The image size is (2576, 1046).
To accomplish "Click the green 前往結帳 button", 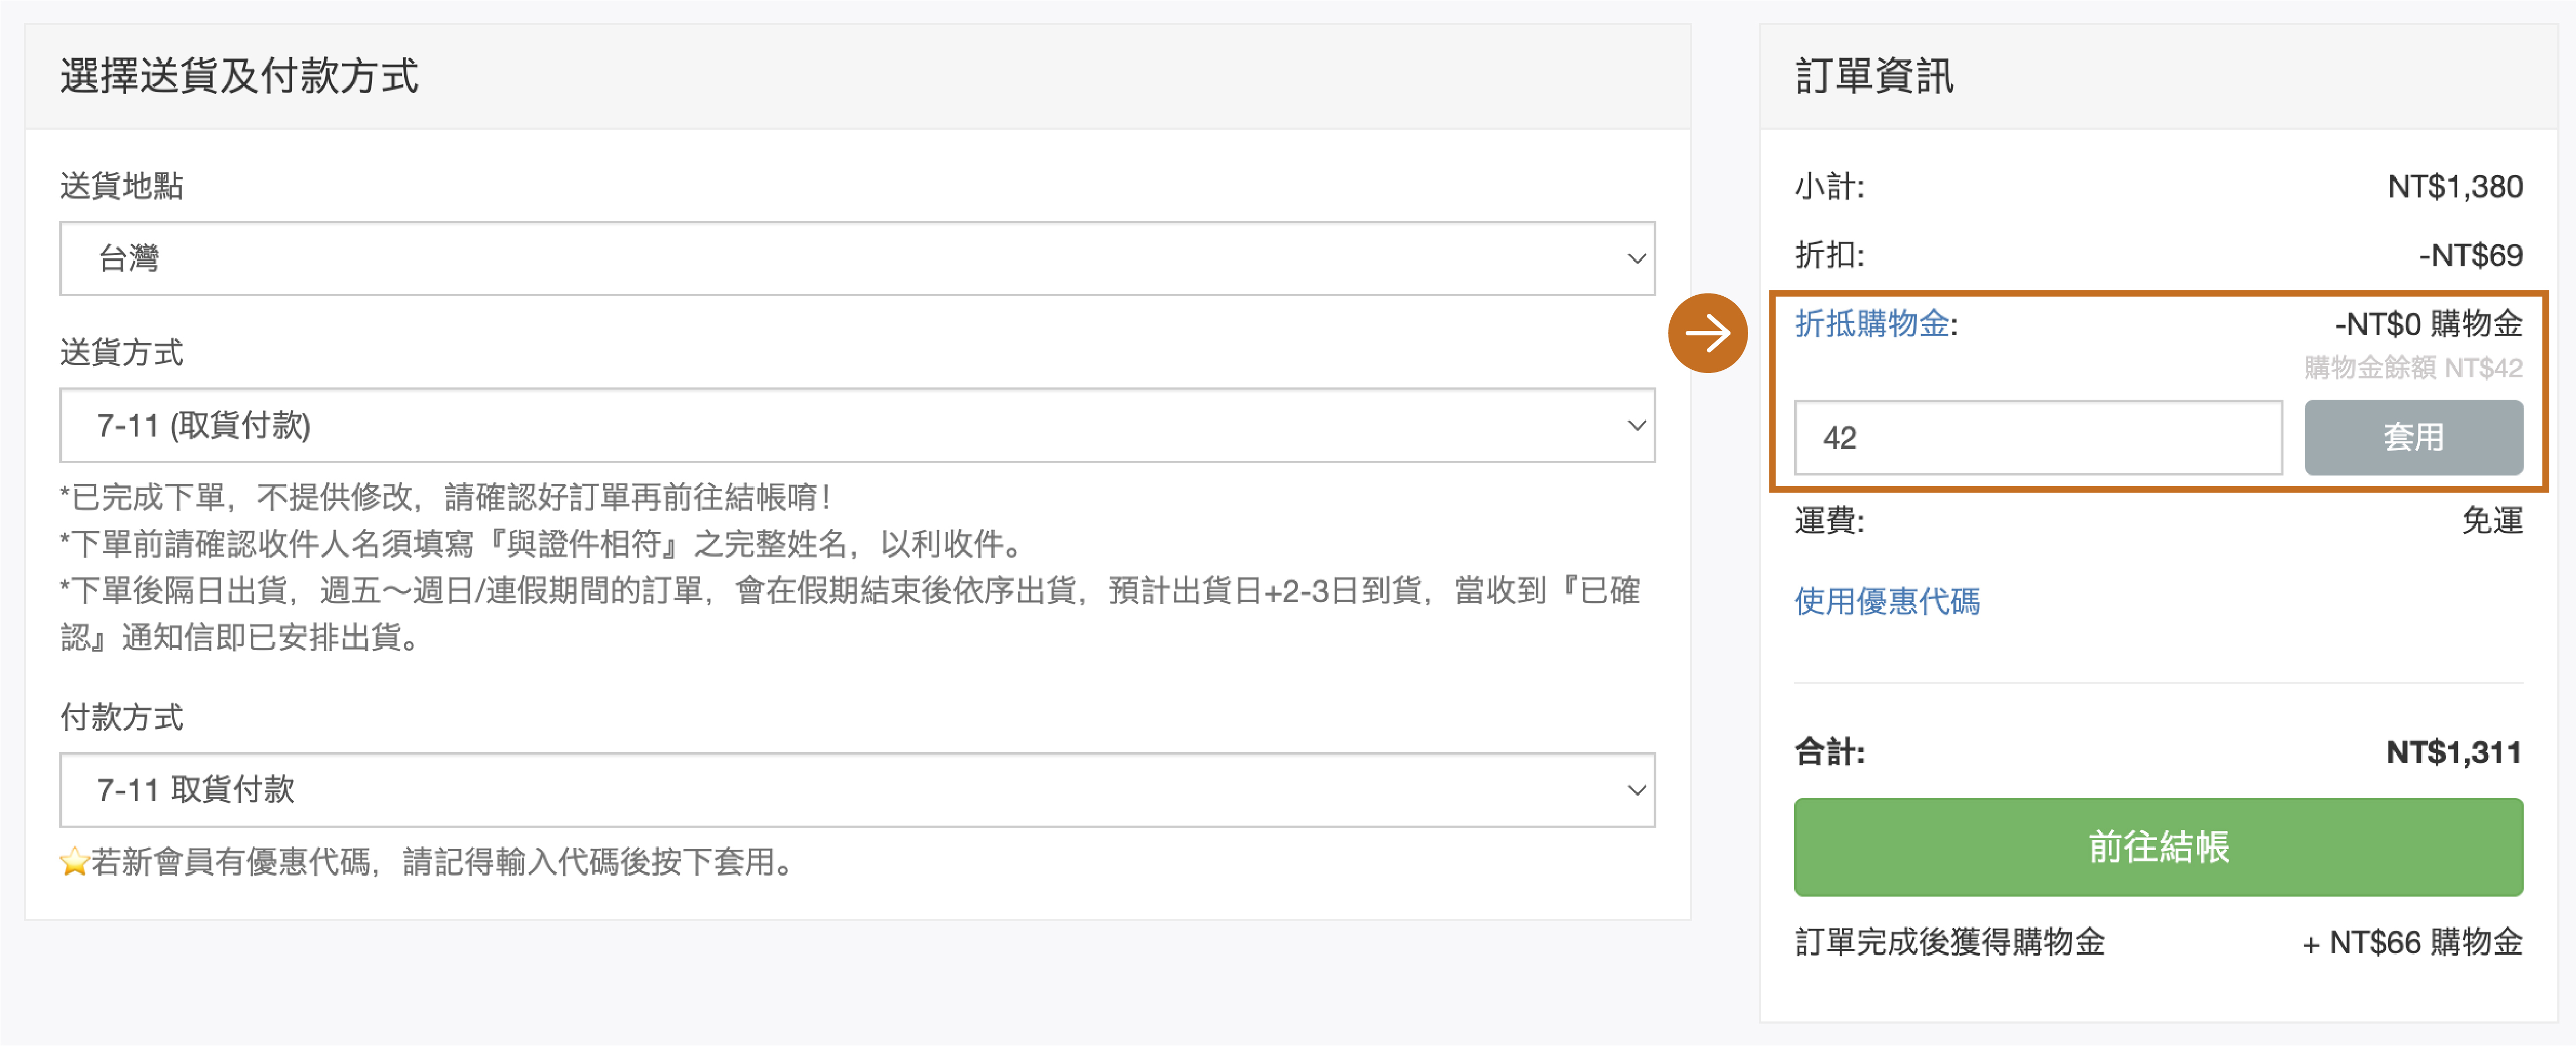I will (x=2157, y=847).
